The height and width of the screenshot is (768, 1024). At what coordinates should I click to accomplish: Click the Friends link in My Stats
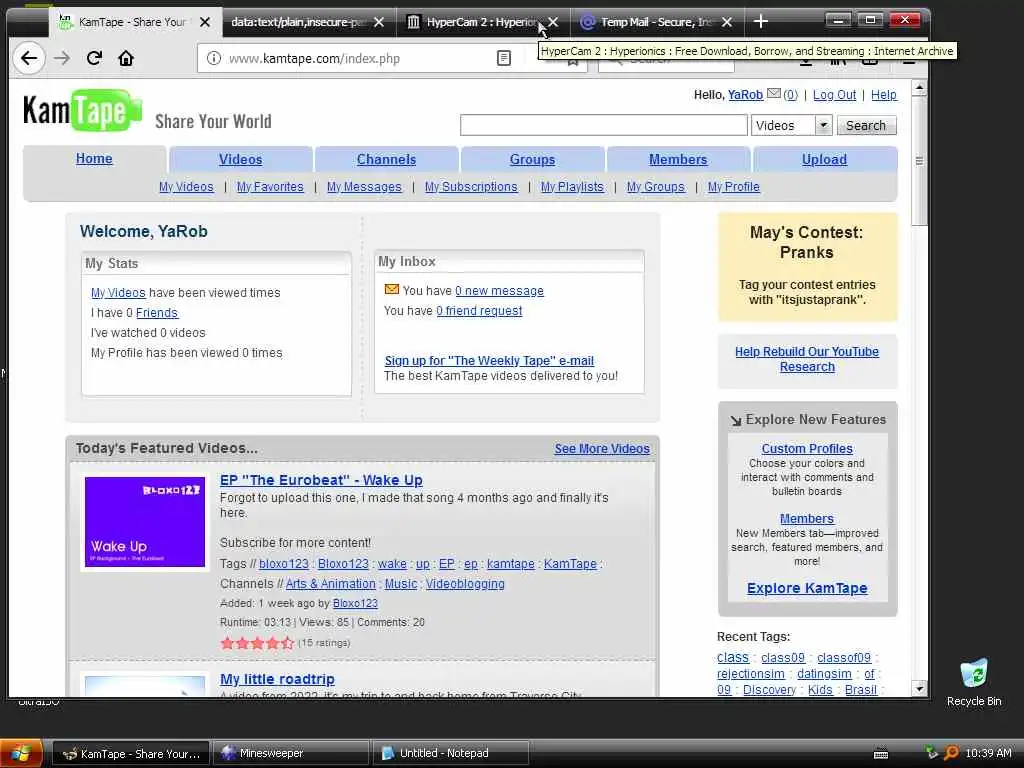(157, 313)
